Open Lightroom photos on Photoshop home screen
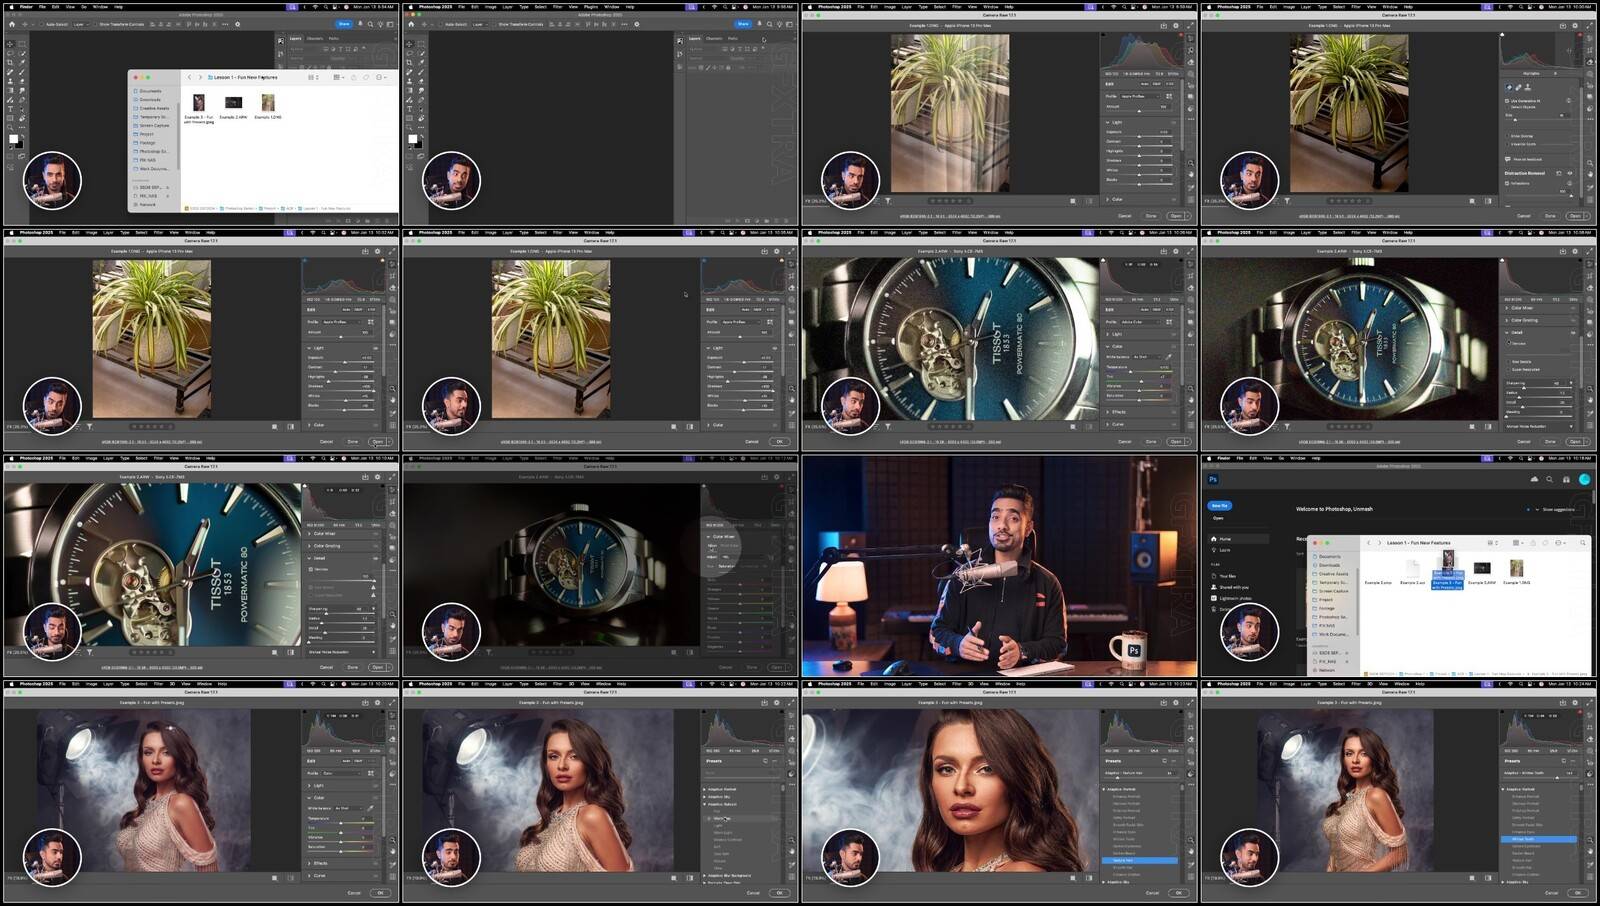This screenshot has width=1600, height=906. click(x=1231, y=598)
